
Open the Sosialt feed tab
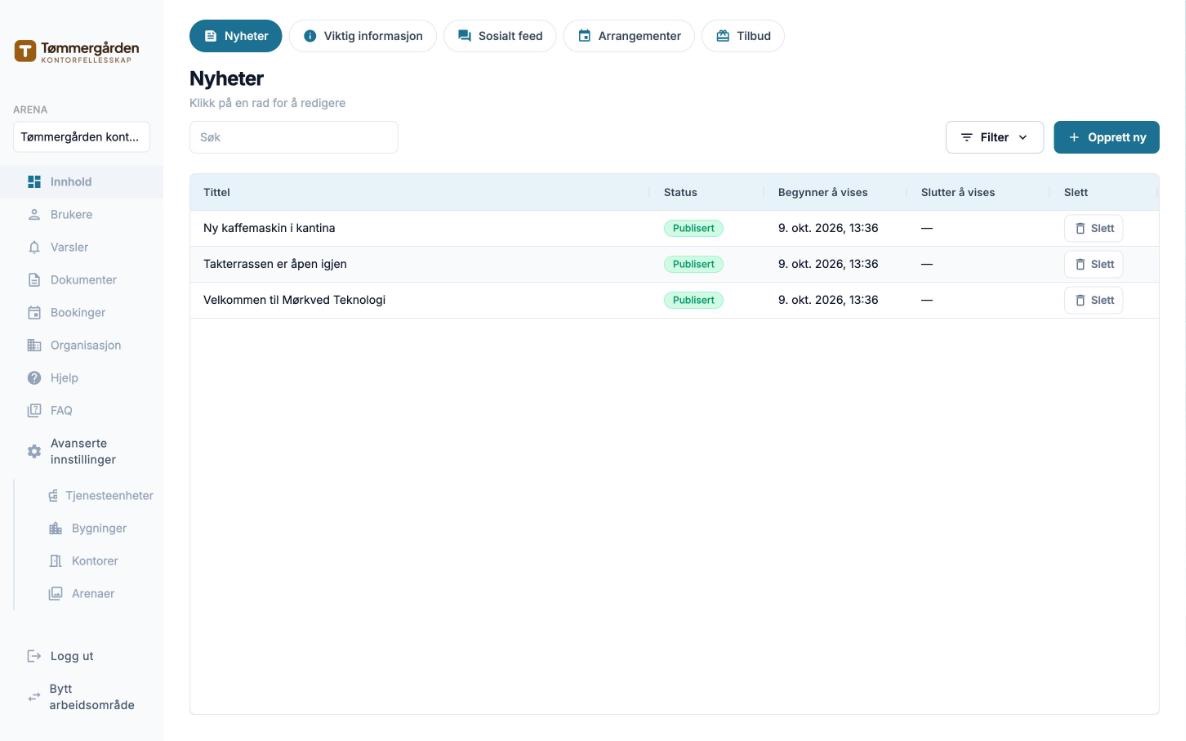(500, 36)
